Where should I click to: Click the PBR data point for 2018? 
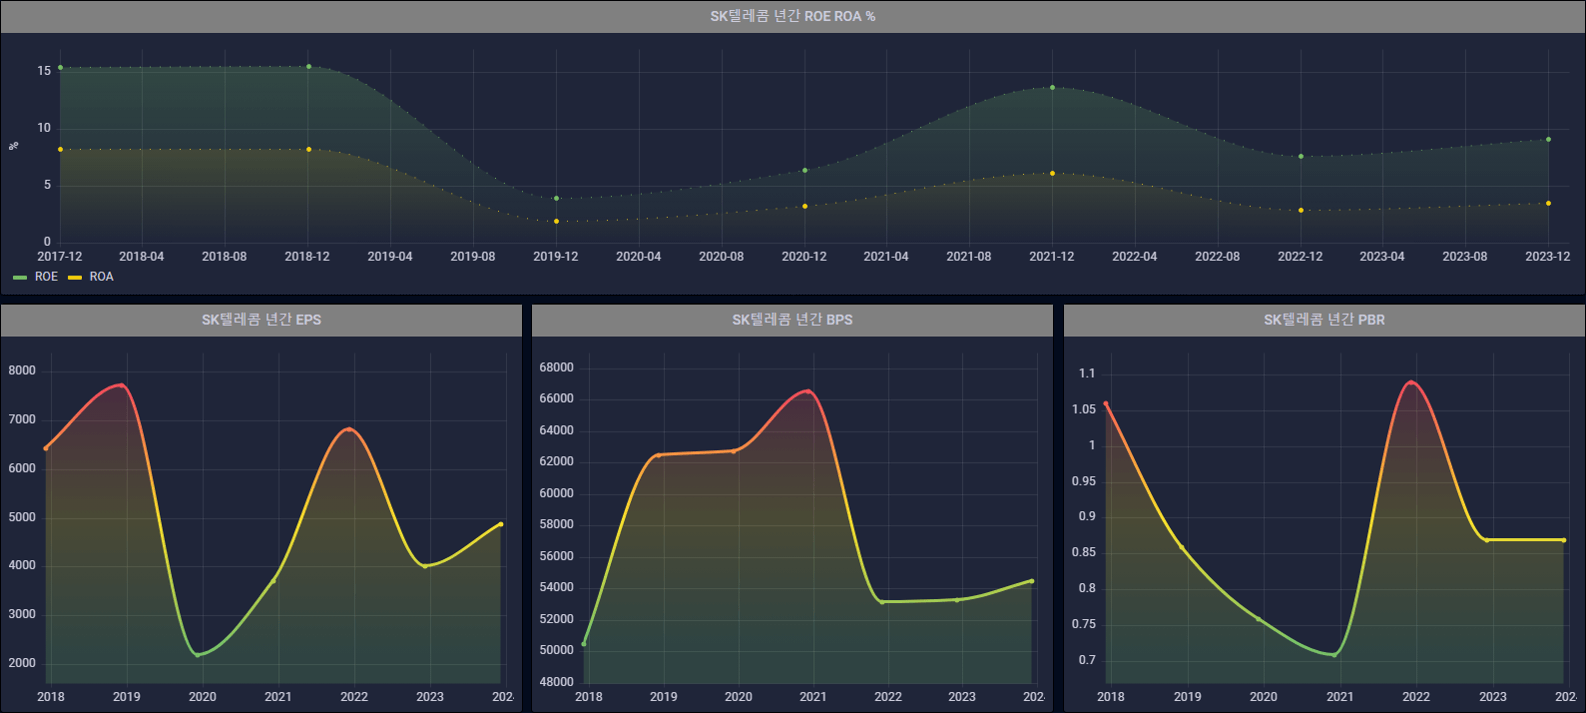tap(1106, 405)
